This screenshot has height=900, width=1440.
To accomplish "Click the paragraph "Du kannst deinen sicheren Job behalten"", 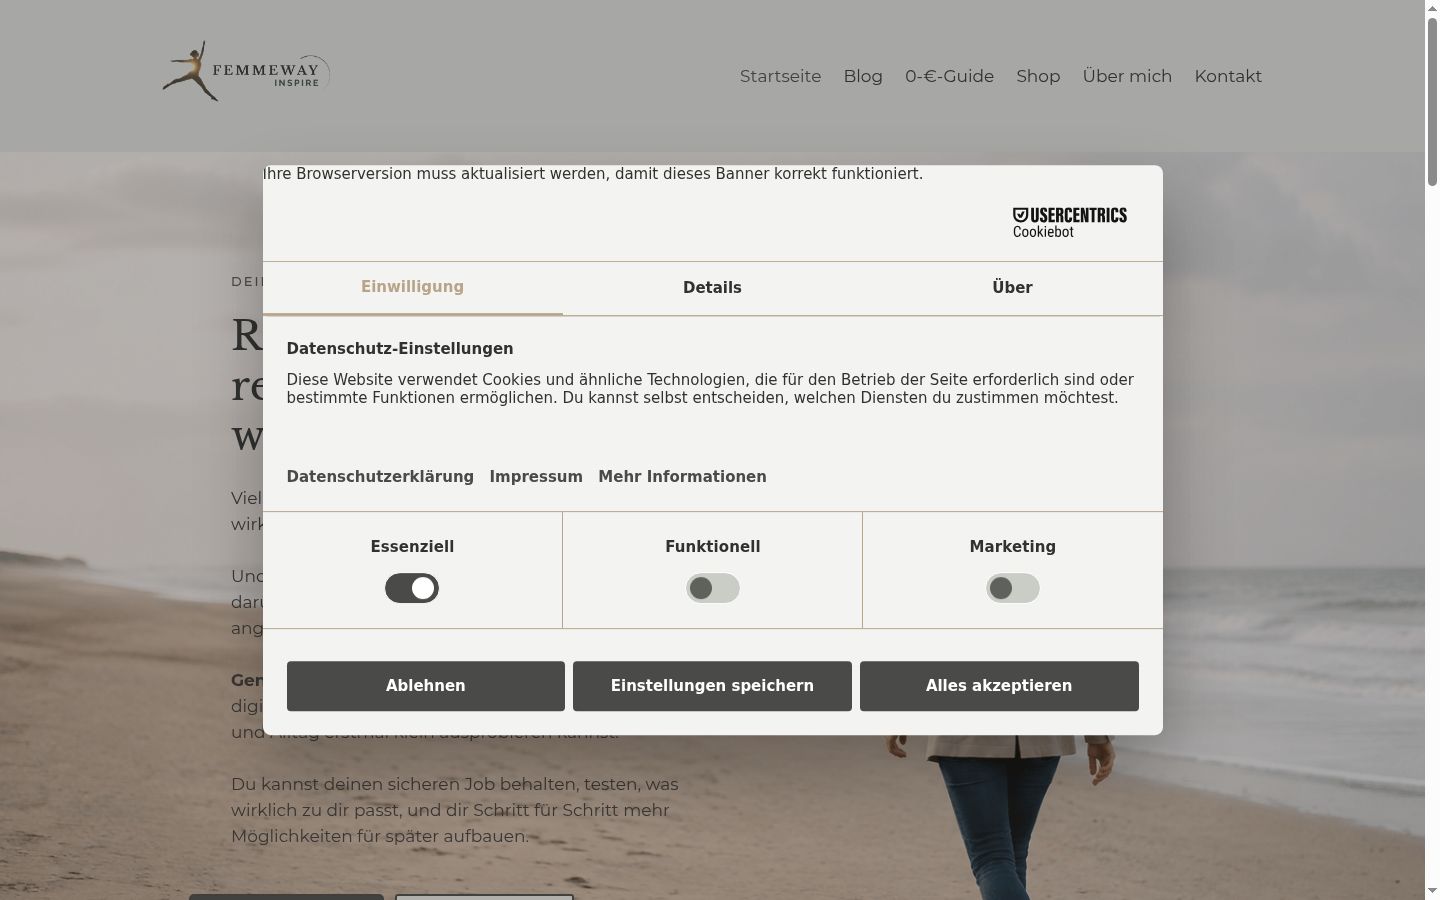I will tap(455, 810).
